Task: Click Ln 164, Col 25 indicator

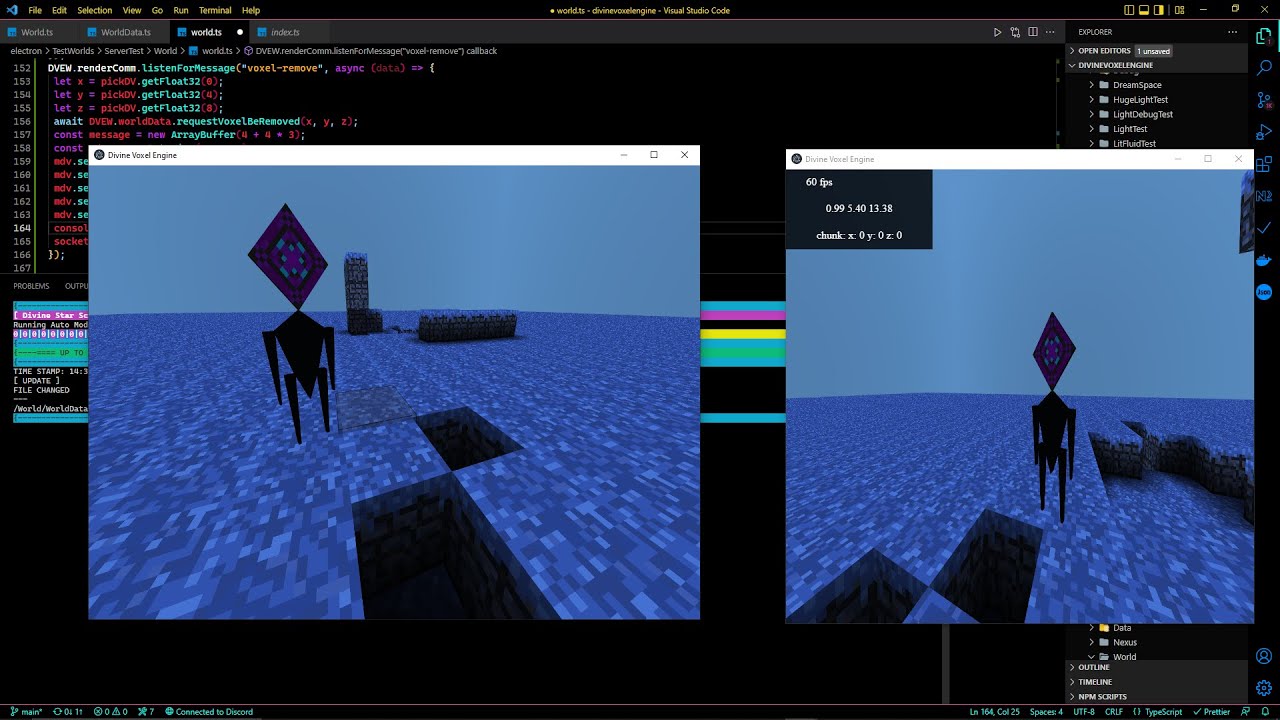Action: [x=994, y=712]
